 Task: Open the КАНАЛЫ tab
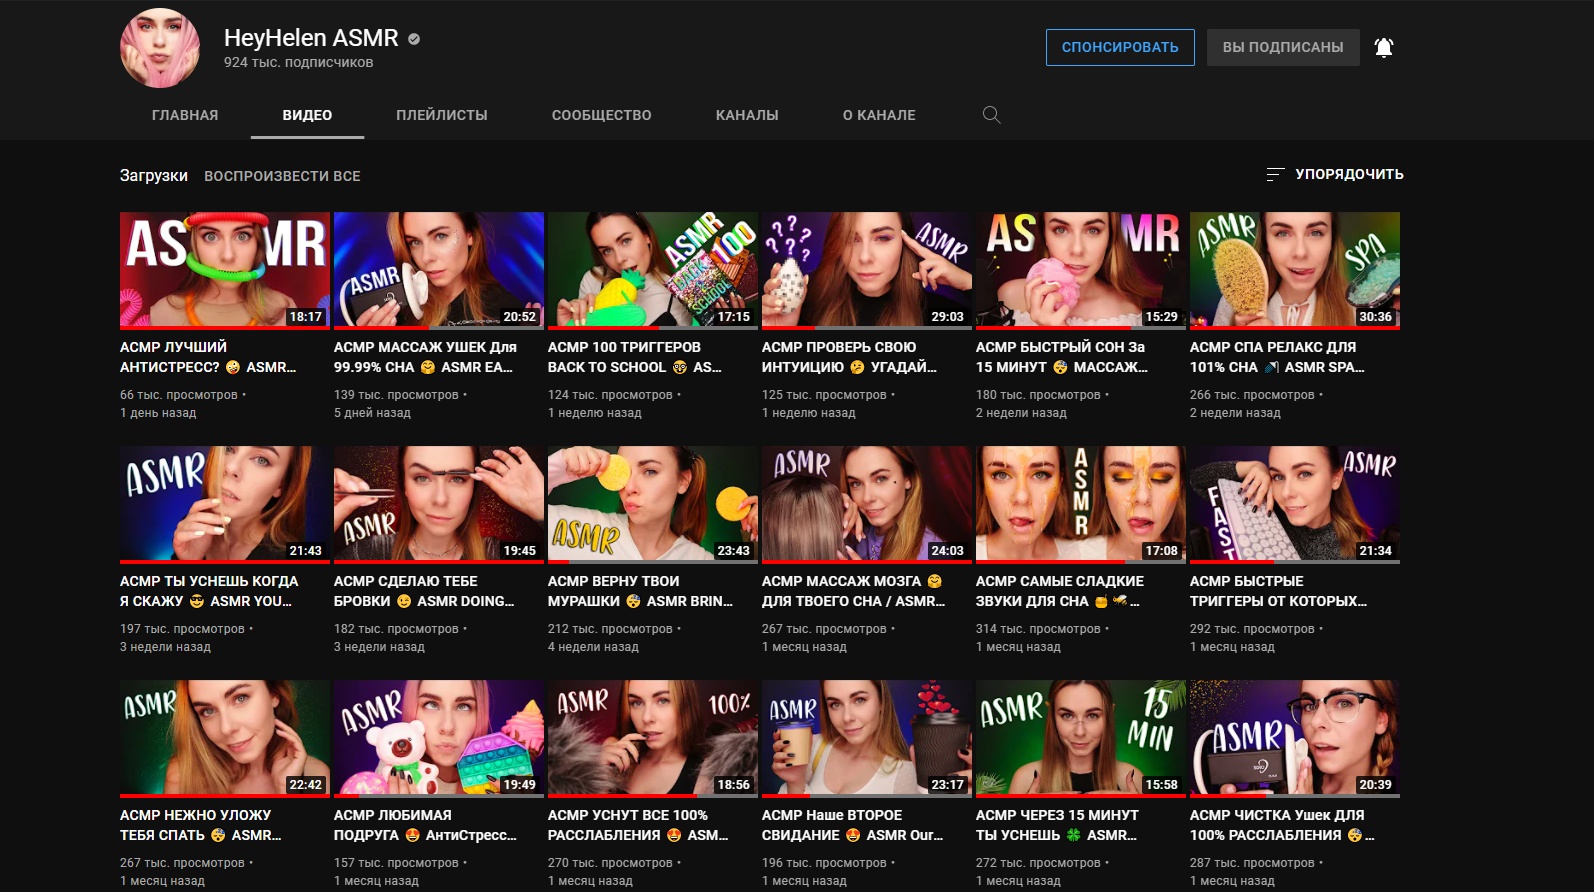click(x=747, y=115)
